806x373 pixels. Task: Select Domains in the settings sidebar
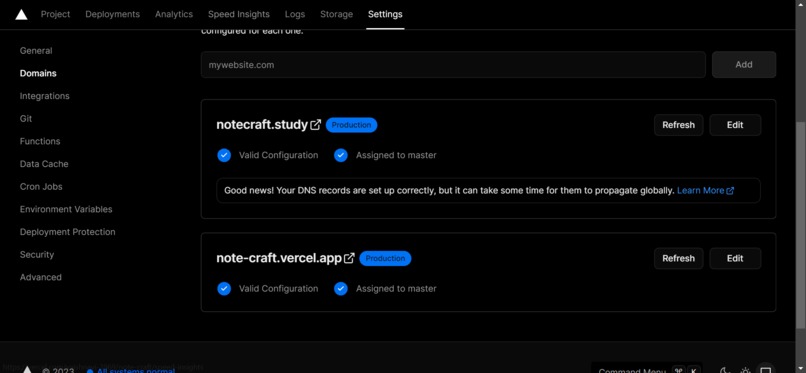click(x=38, y=73)
